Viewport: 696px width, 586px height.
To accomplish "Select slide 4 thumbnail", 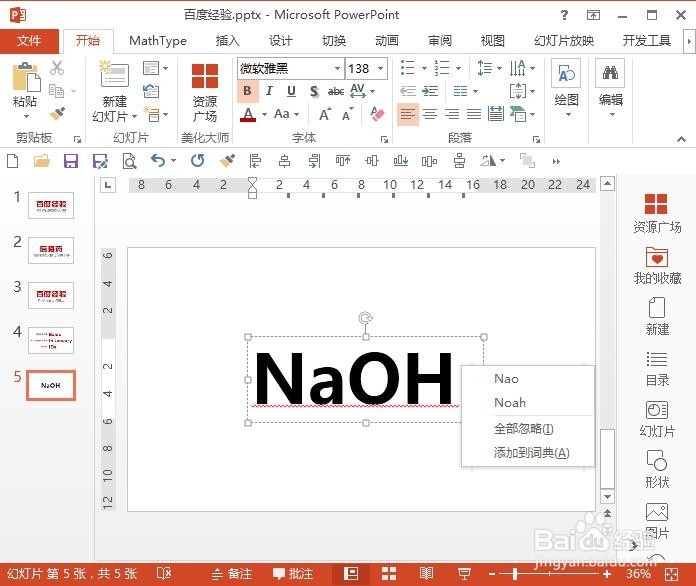I will (51, 341).
